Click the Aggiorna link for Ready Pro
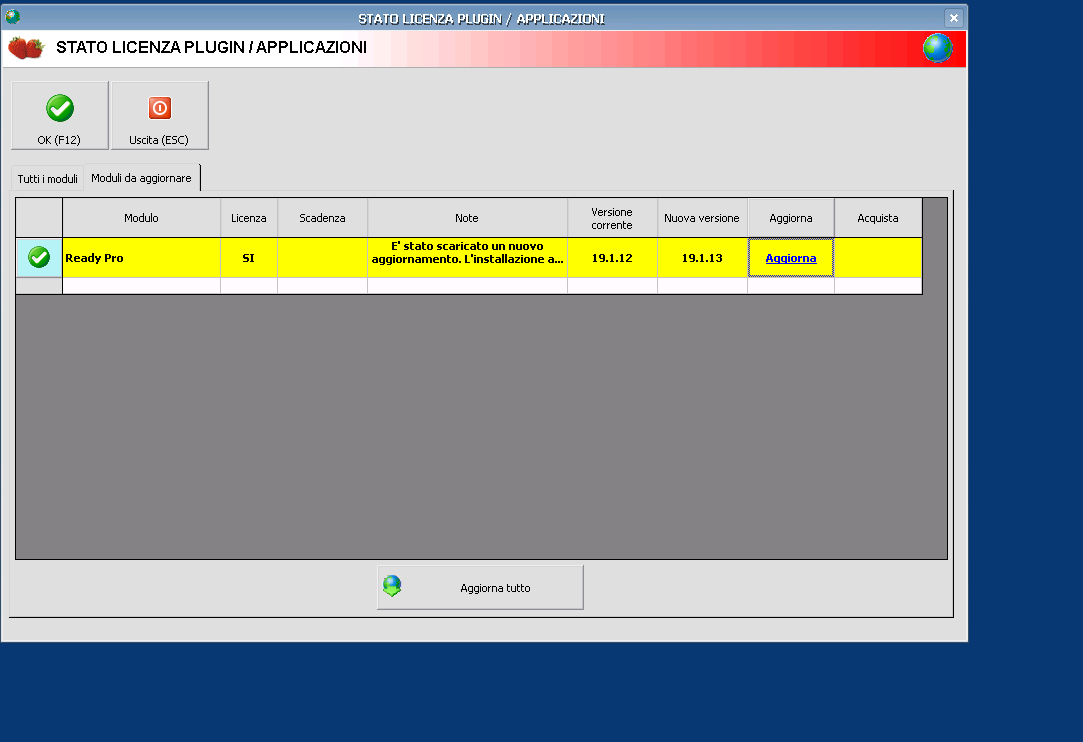This screenshot has height=742, width=1083. click(791, 258)
